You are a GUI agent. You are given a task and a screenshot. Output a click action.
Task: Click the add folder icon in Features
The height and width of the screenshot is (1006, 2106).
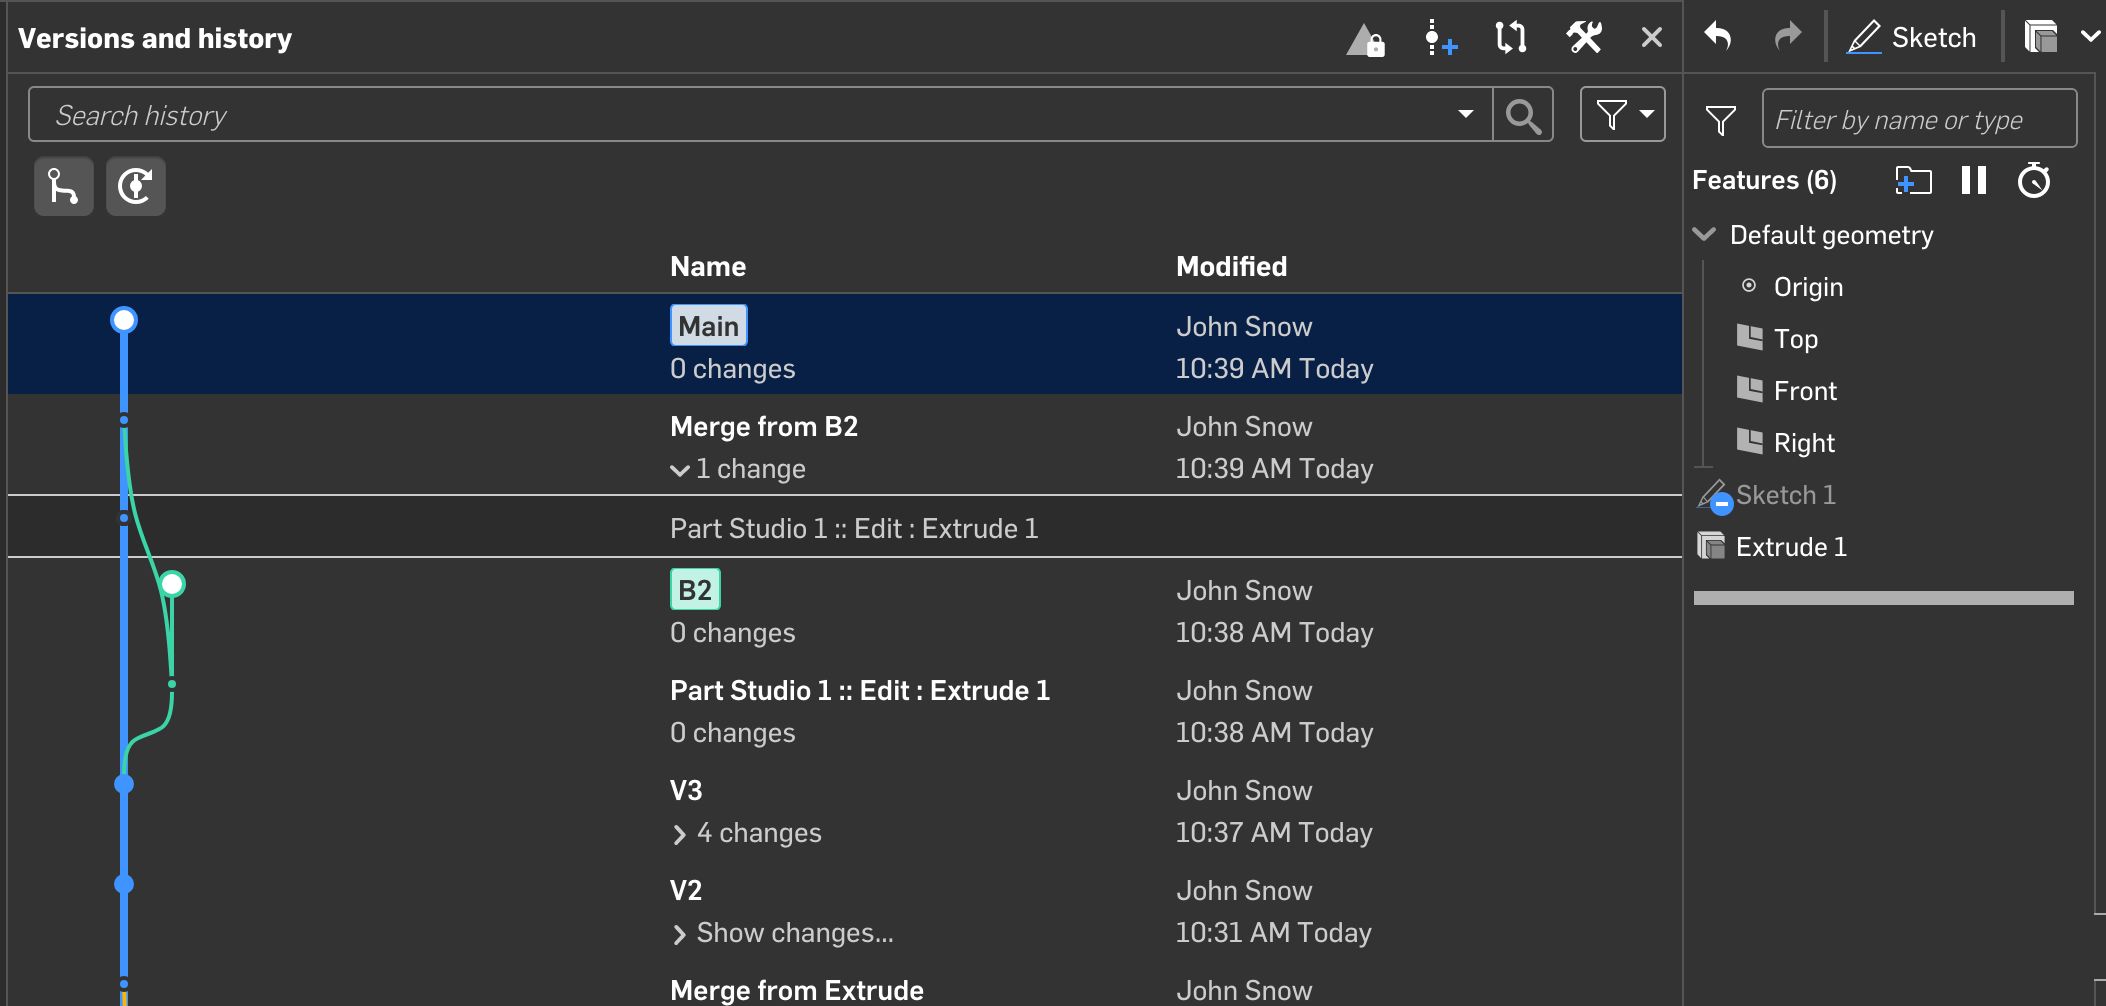pyautogui.click(x=1912, y=181)
